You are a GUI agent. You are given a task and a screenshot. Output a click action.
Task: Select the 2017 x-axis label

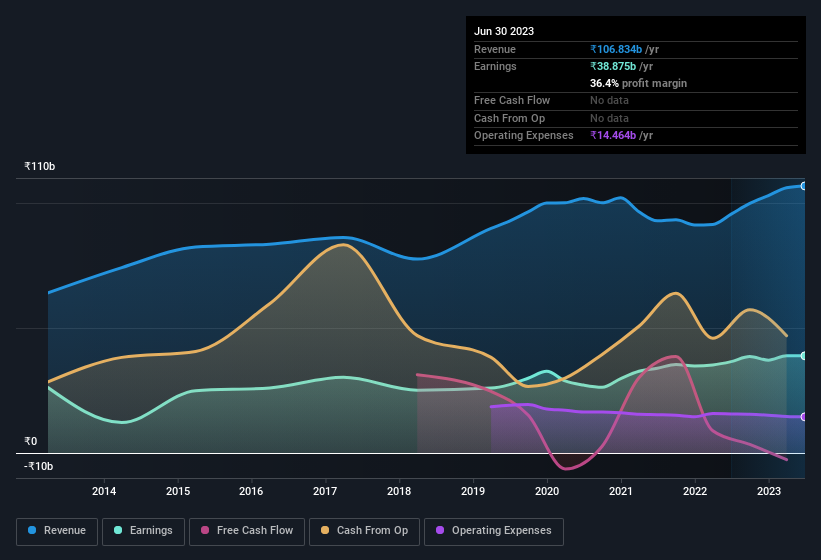tap(325, 491)
